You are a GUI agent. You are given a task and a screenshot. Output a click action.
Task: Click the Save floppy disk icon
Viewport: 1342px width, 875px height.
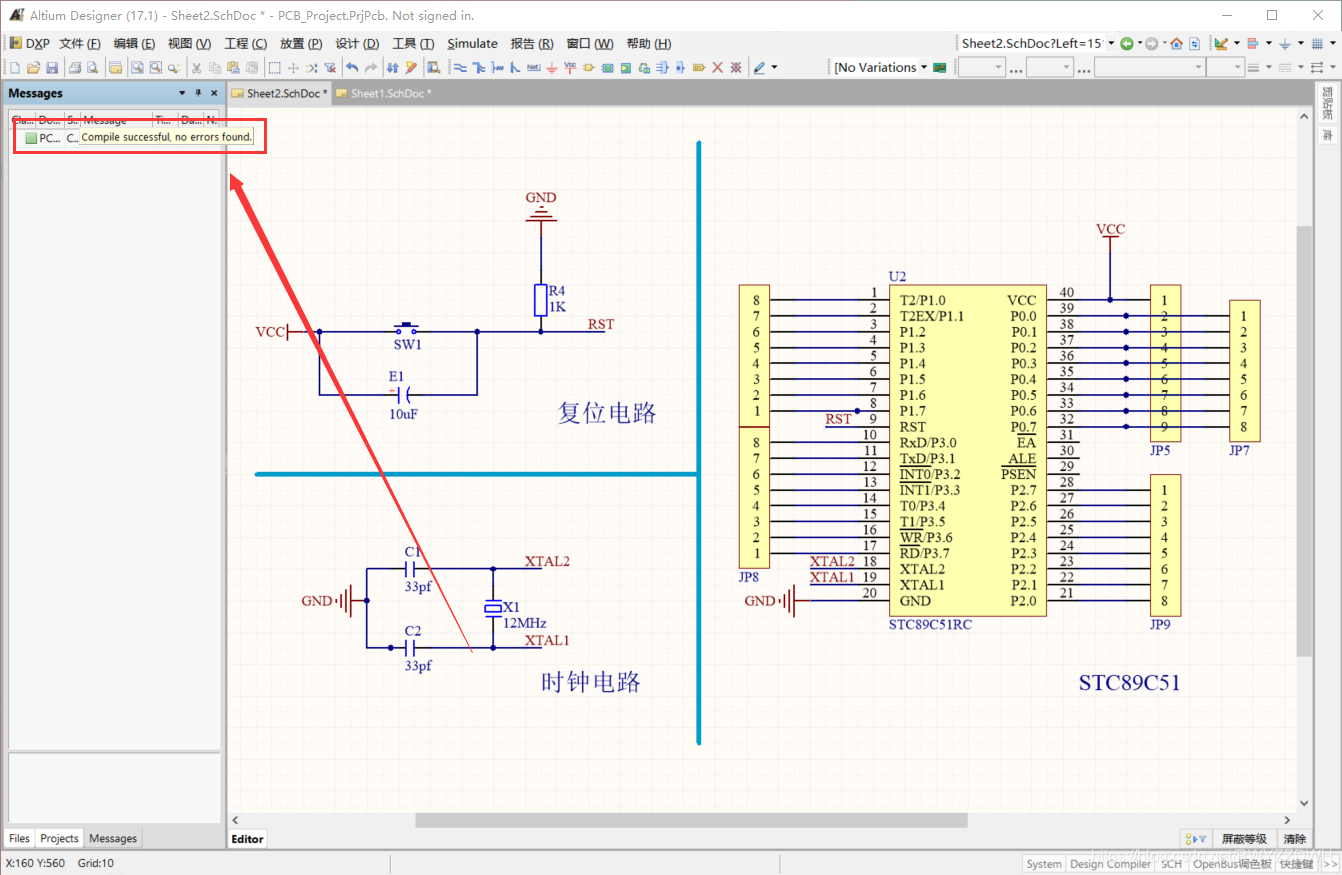tap(52, 68)
